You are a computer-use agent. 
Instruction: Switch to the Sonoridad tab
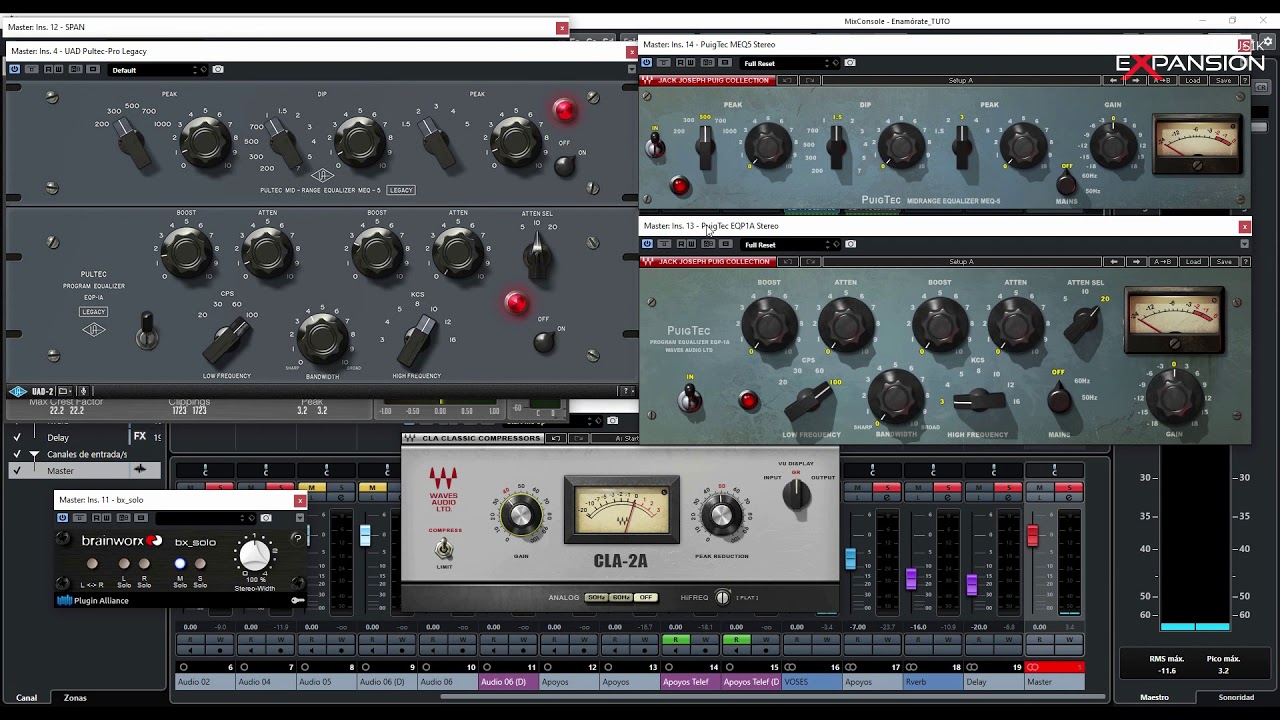click(x=1236, y=698)
